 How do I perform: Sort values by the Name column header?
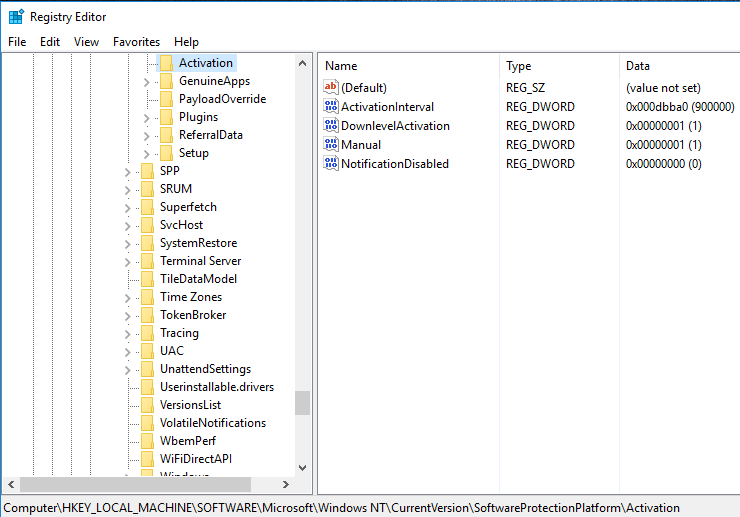pyautogui.click(x=409, y=66)
